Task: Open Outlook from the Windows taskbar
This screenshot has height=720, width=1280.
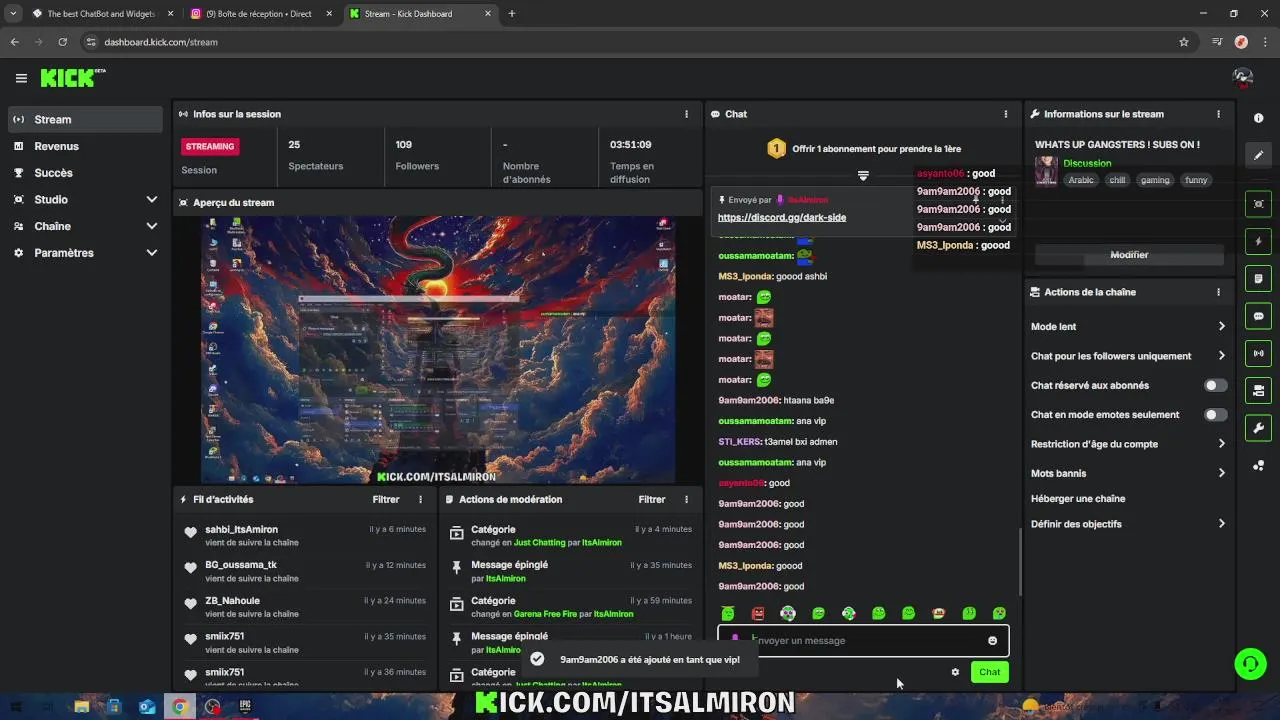Action: coord(147,707)
